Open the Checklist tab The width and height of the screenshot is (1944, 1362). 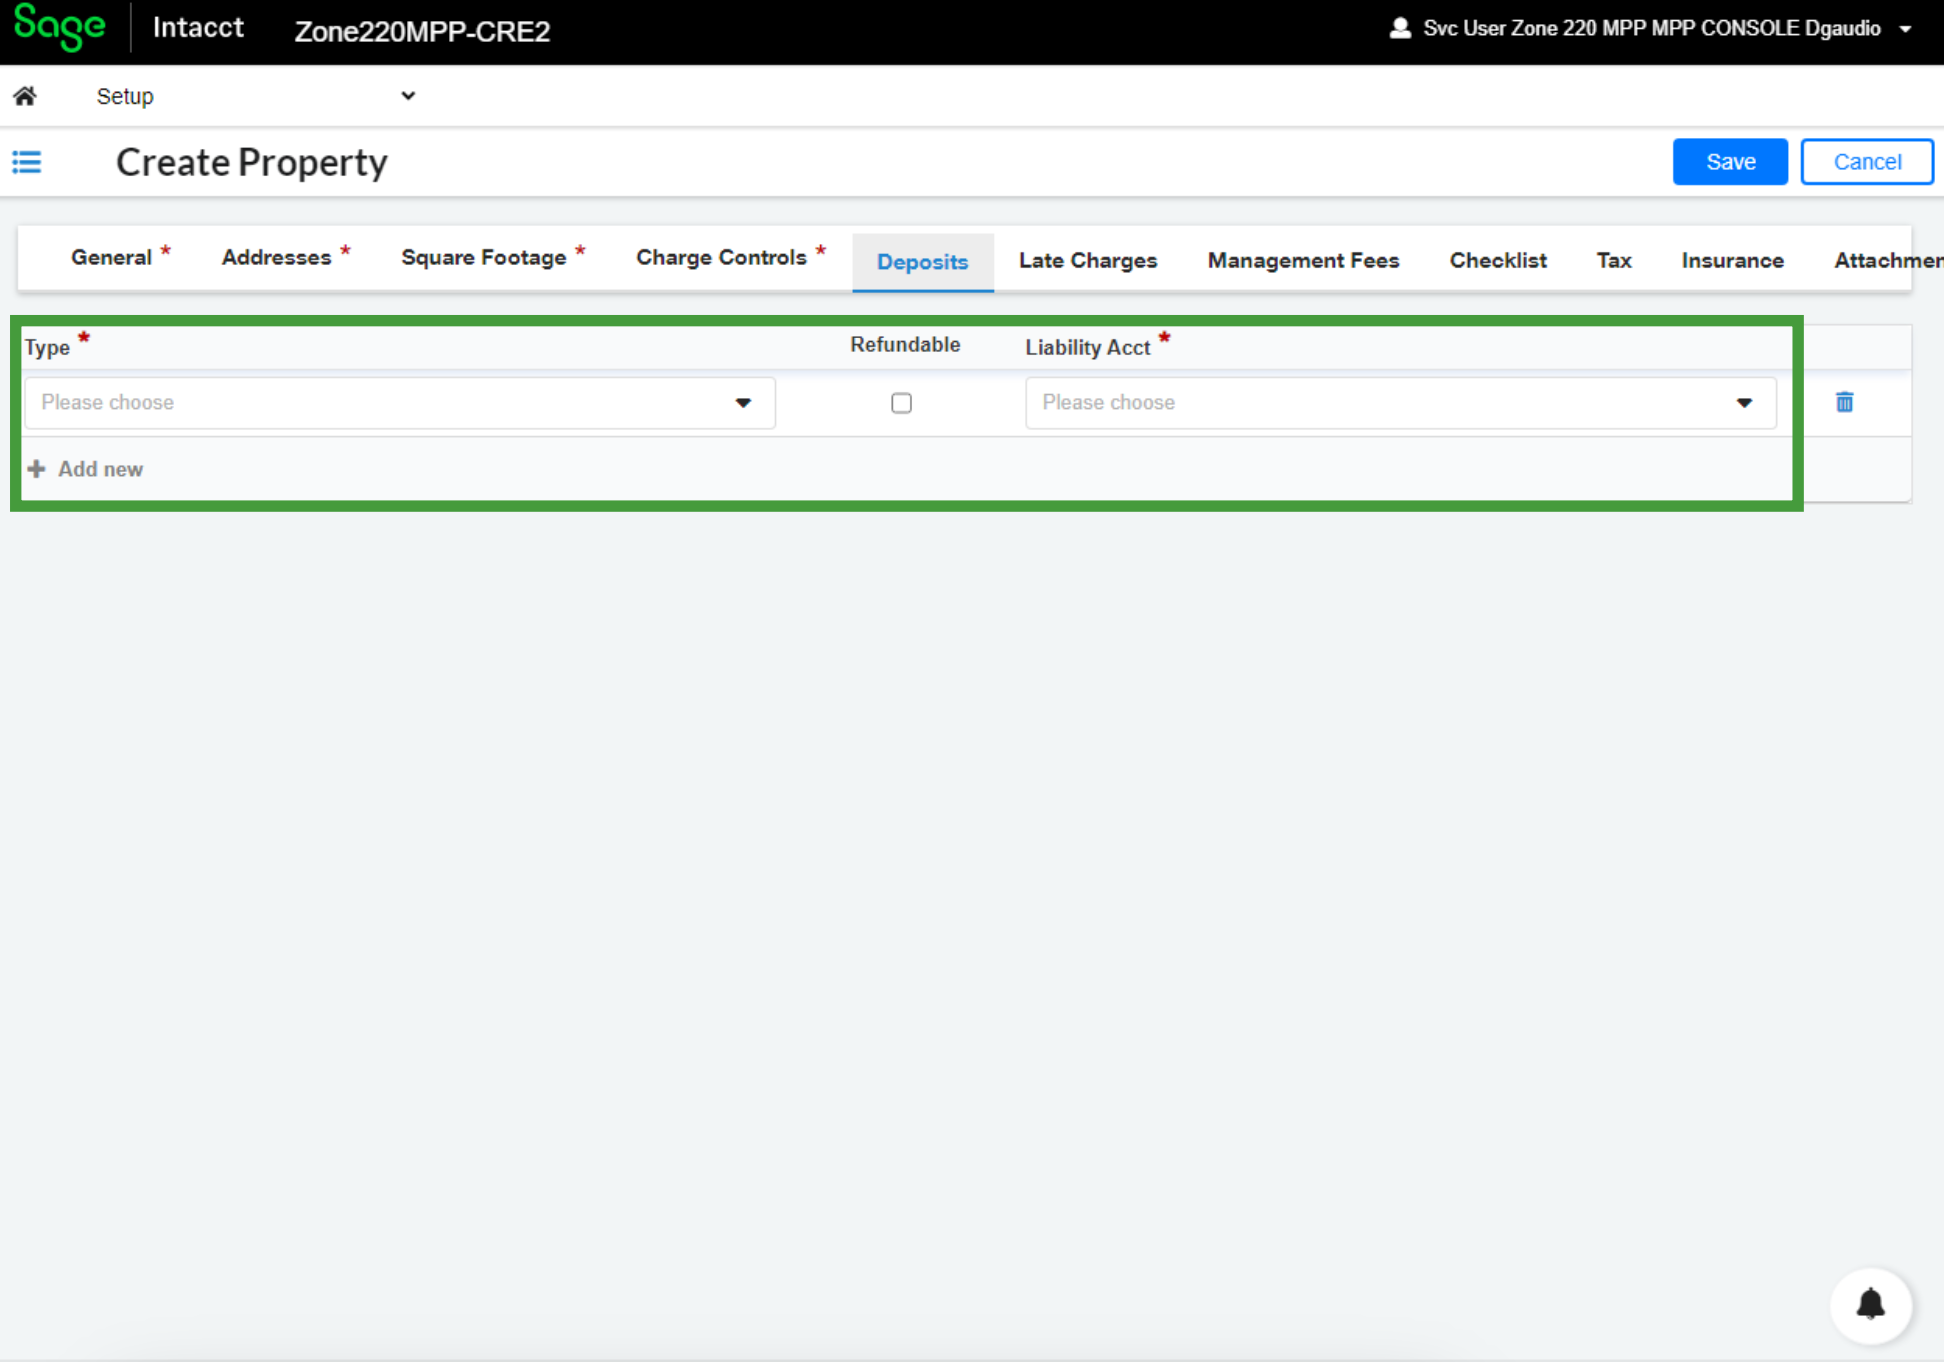1497,261
